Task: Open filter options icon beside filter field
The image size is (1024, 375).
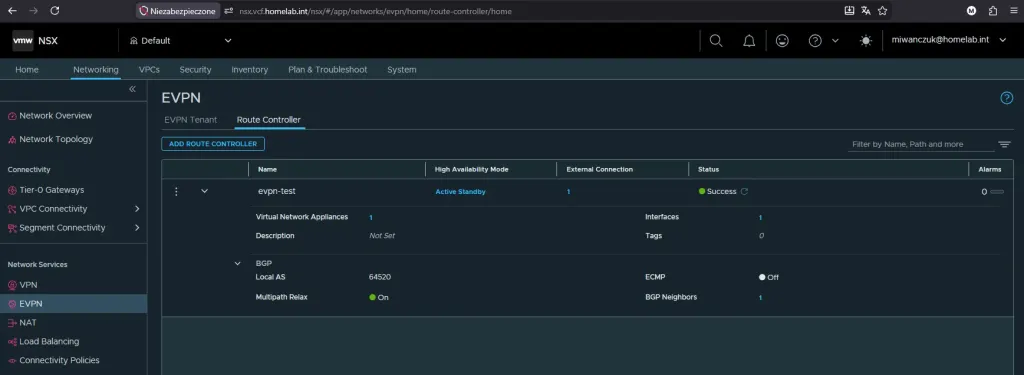Action: pyautogui.click(x=1004, y=144)
